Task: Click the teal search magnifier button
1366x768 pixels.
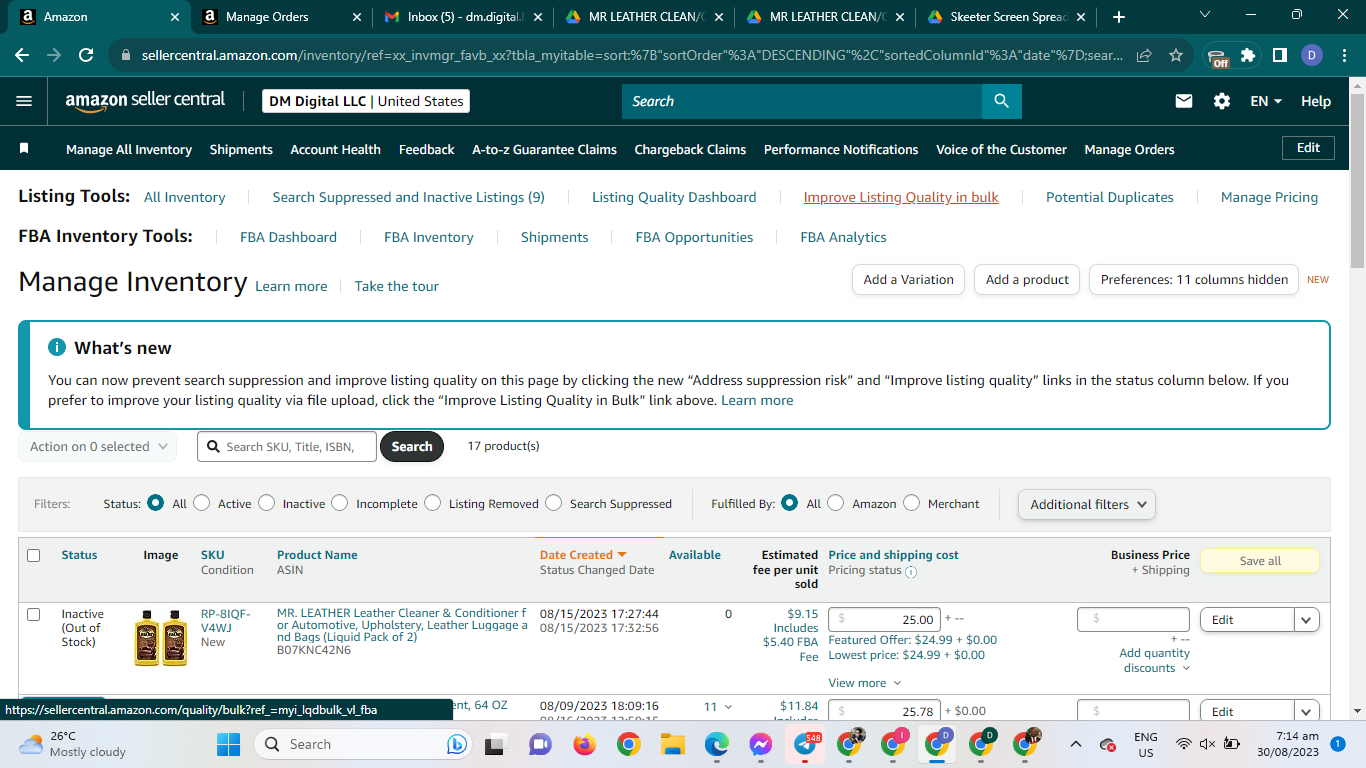Action: coord(1001,101)
